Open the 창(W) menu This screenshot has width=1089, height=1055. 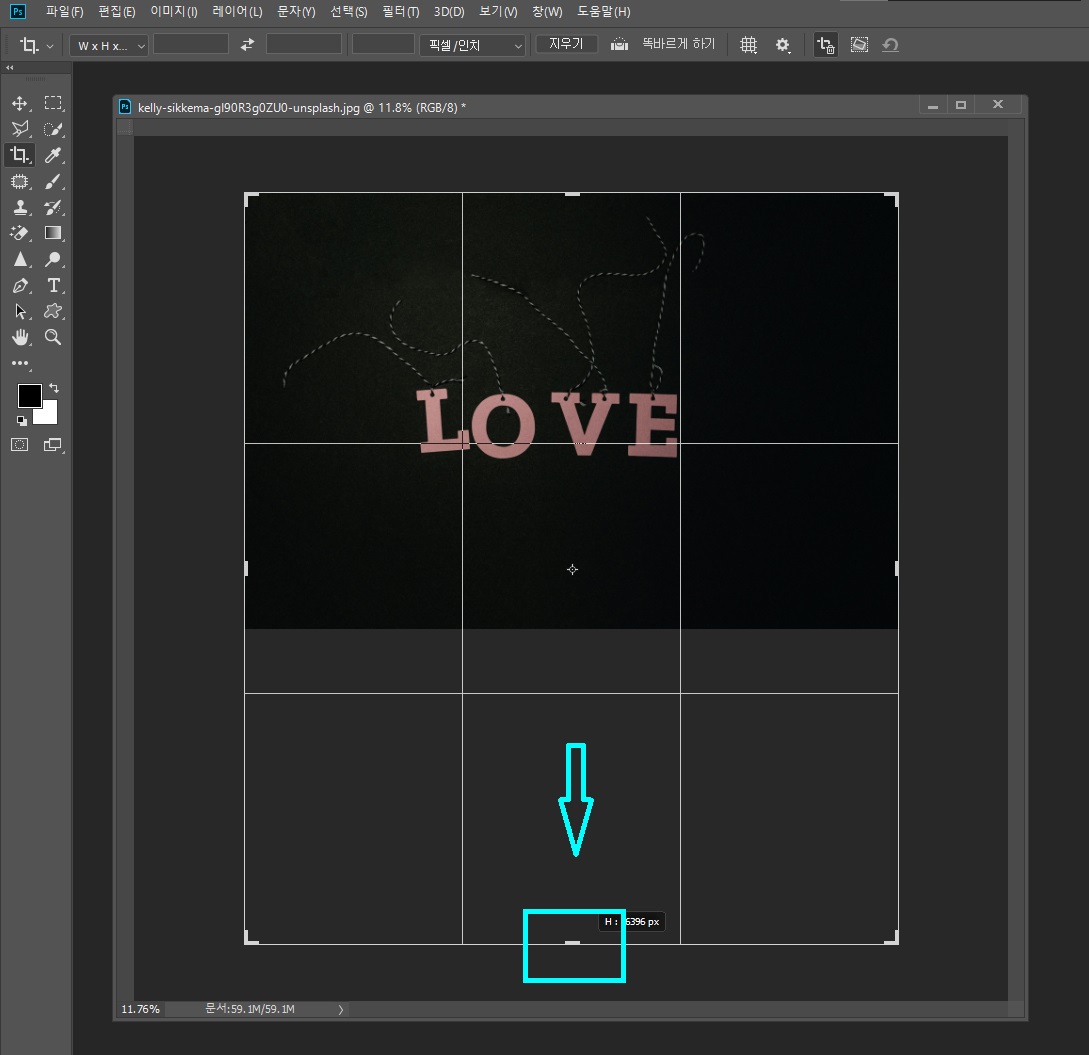coord(547,12)
